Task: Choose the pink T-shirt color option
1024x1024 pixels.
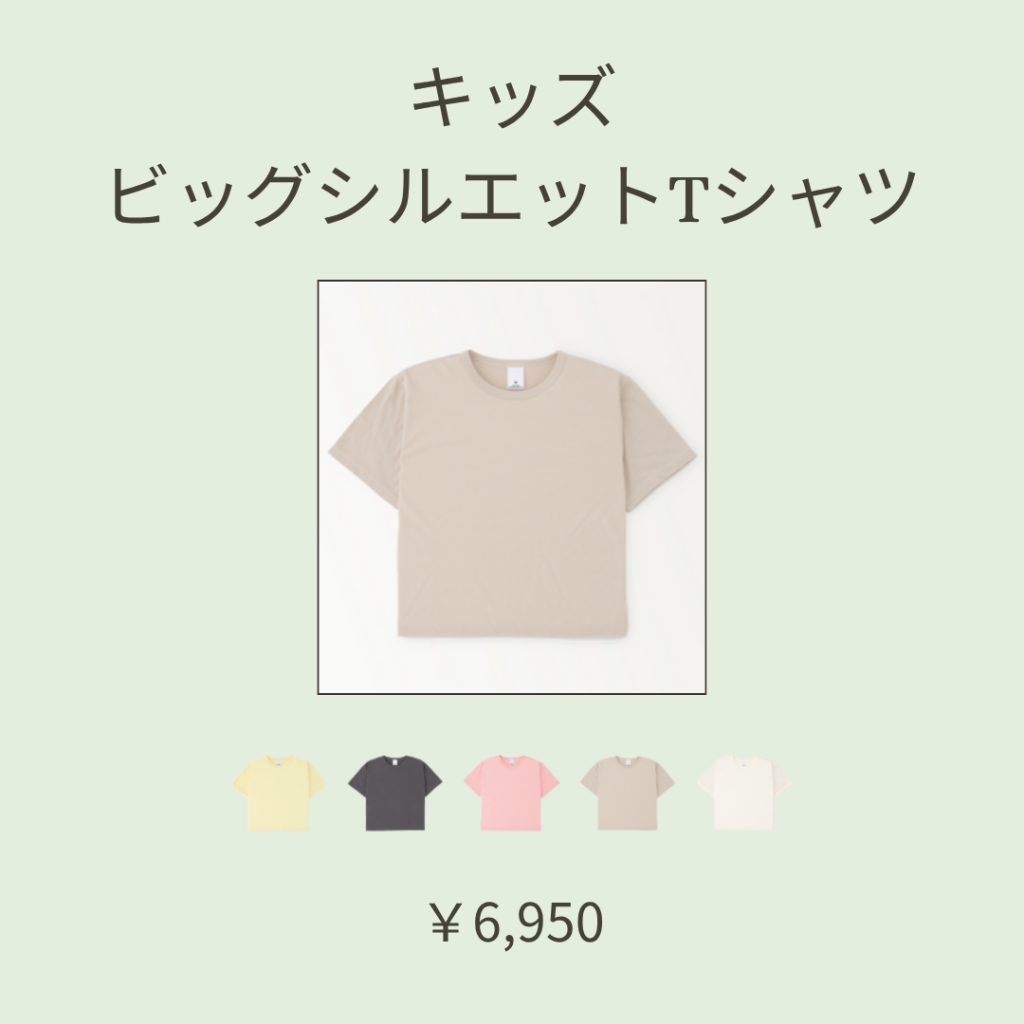Action: [x=511, y=793]
